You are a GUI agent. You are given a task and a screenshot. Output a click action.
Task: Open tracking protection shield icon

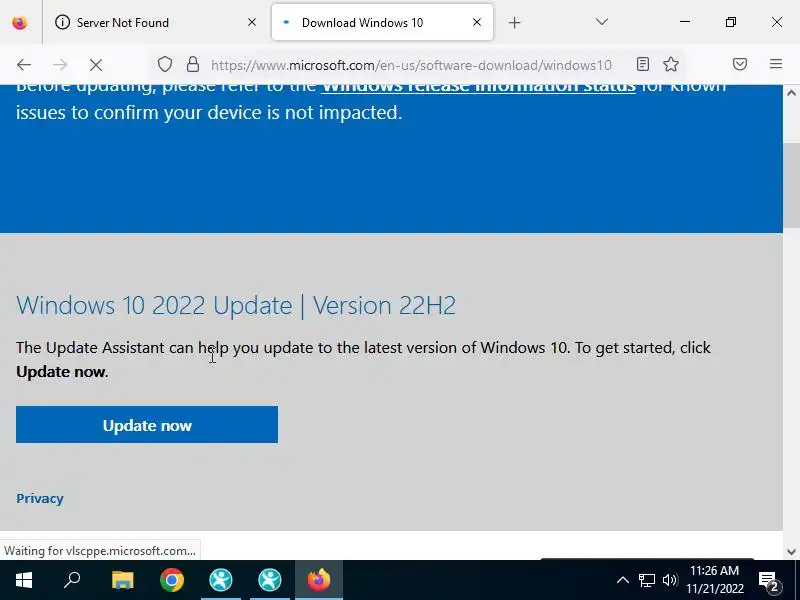click(164, 65)
